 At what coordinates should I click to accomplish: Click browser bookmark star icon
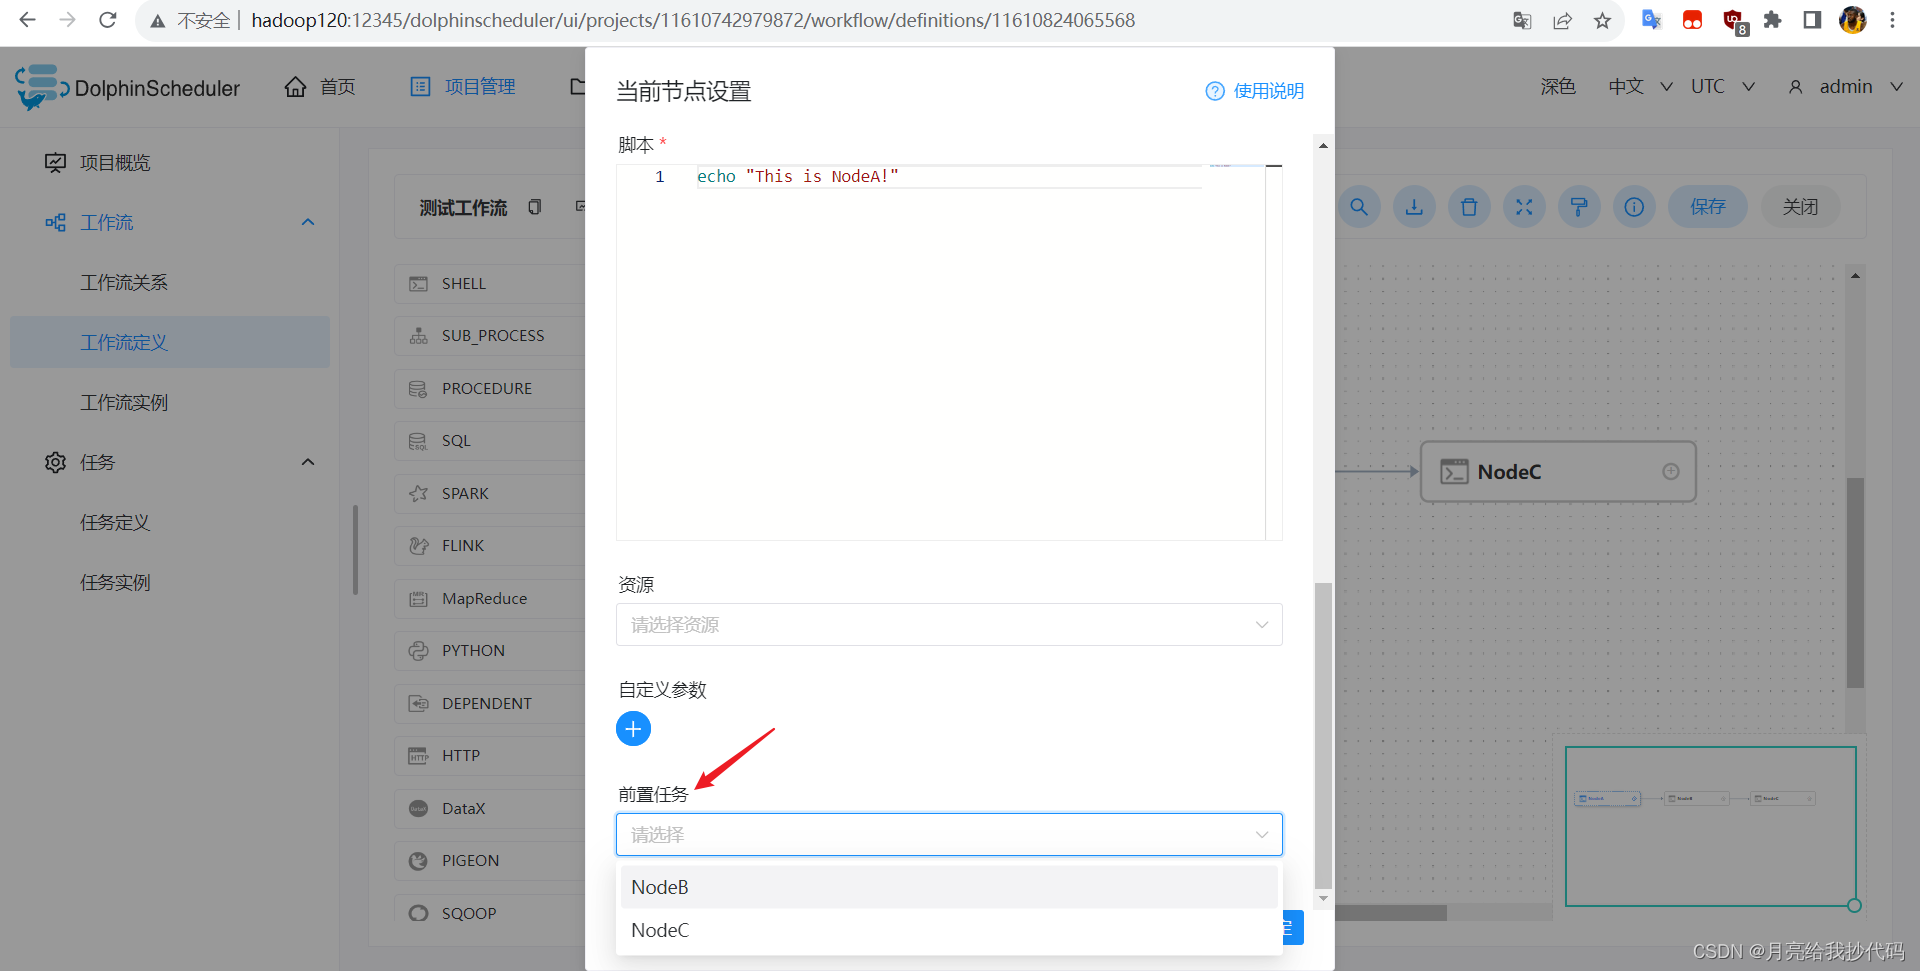tap(1602, 20)
